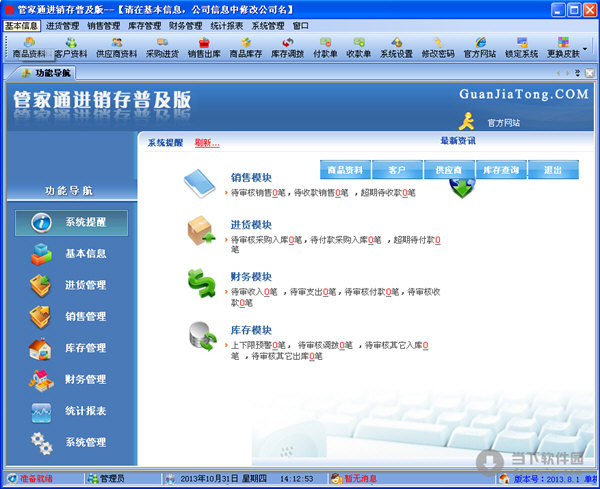The image size is (600, 489).
Task: Click the 准备就绪 status text
Action: [x=36, y=479]
